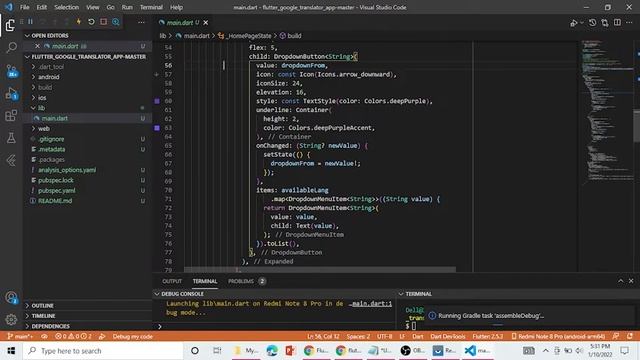Open the Explorer view in activity bar
This screenshot has width=640, height=360.
click(11, 25)
